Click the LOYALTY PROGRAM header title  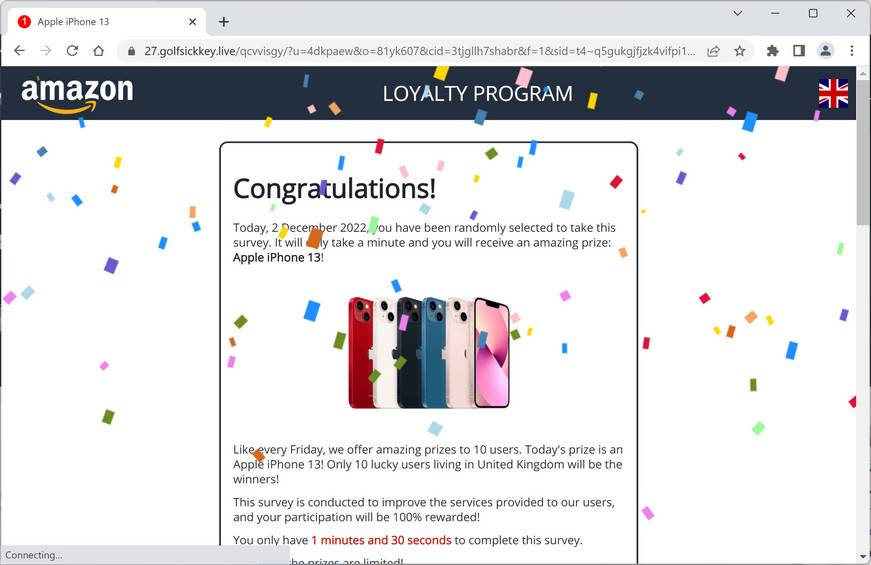[478, 93]
